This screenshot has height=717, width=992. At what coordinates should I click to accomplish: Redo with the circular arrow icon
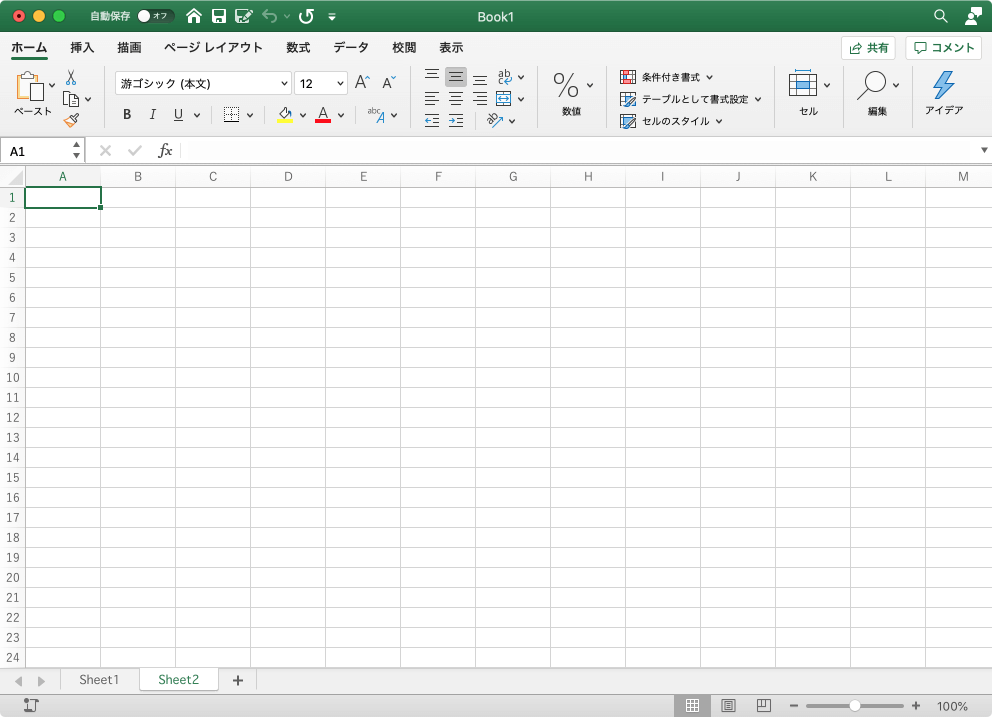(x=306, y=16)
